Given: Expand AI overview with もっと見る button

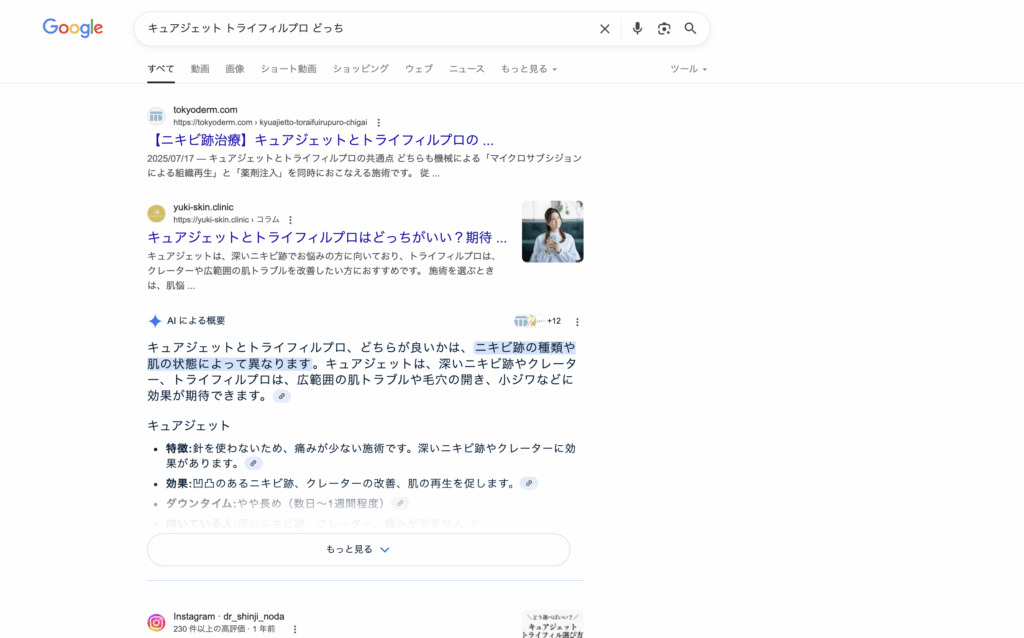Looking at the screenshot, I should click(359, 550).
